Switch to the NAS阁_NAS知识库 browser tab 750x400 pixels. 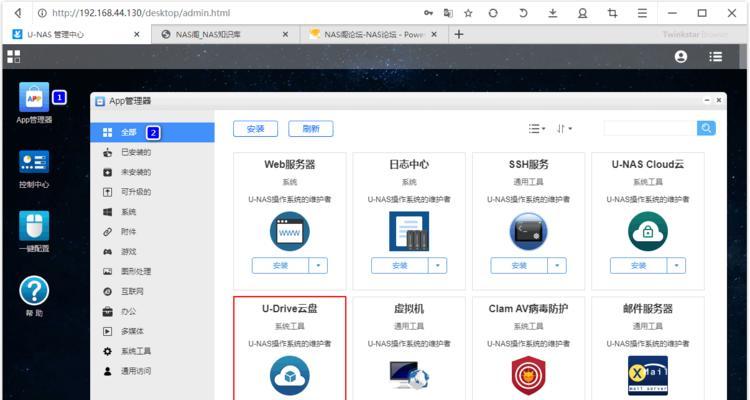pos(225,34)
